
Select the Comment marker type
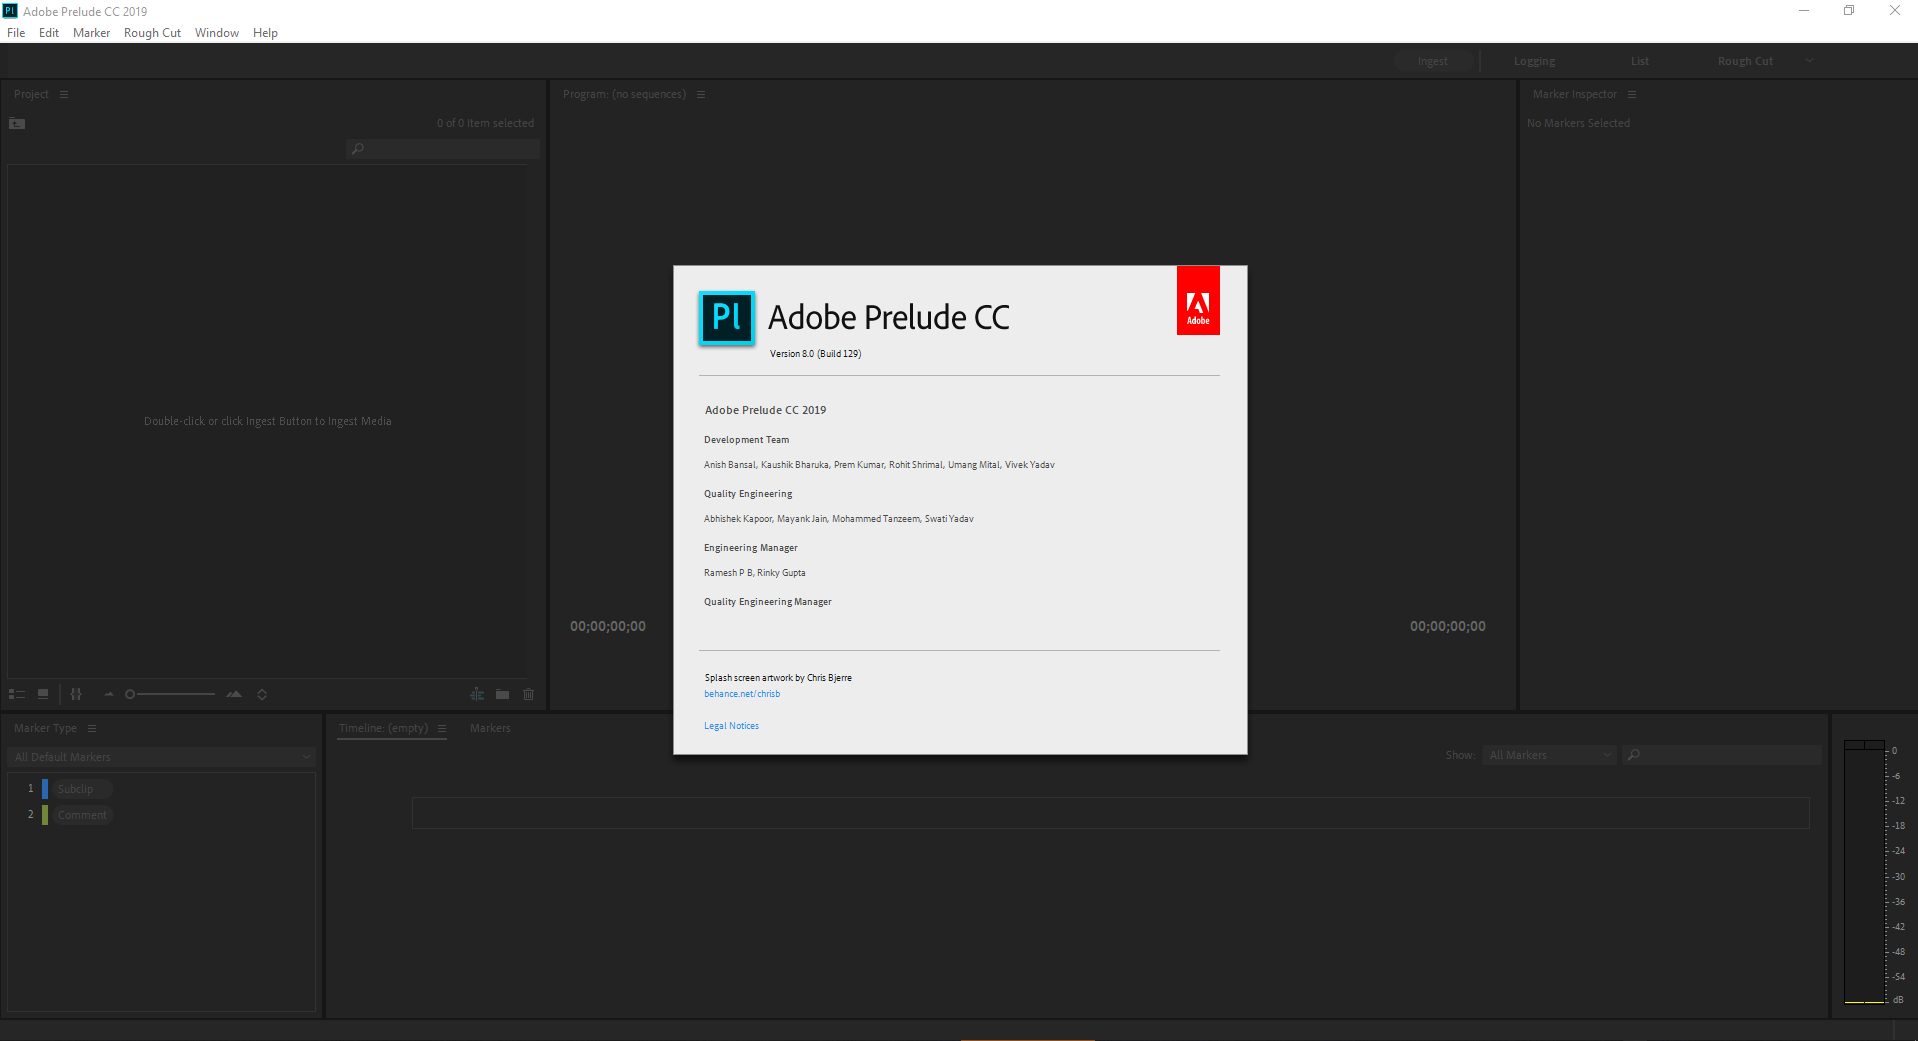[82, 815]
